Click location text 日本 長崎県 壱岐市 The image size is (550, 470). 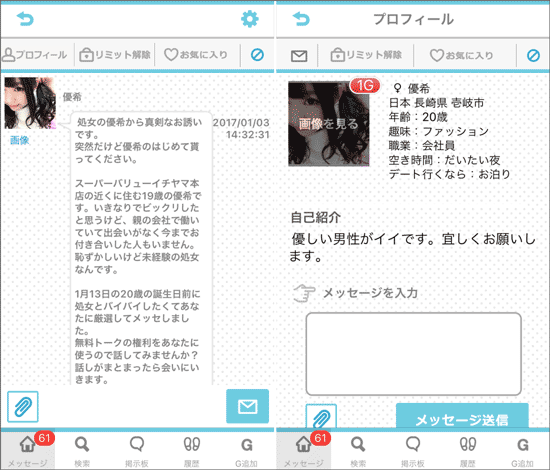coord(437,103)
